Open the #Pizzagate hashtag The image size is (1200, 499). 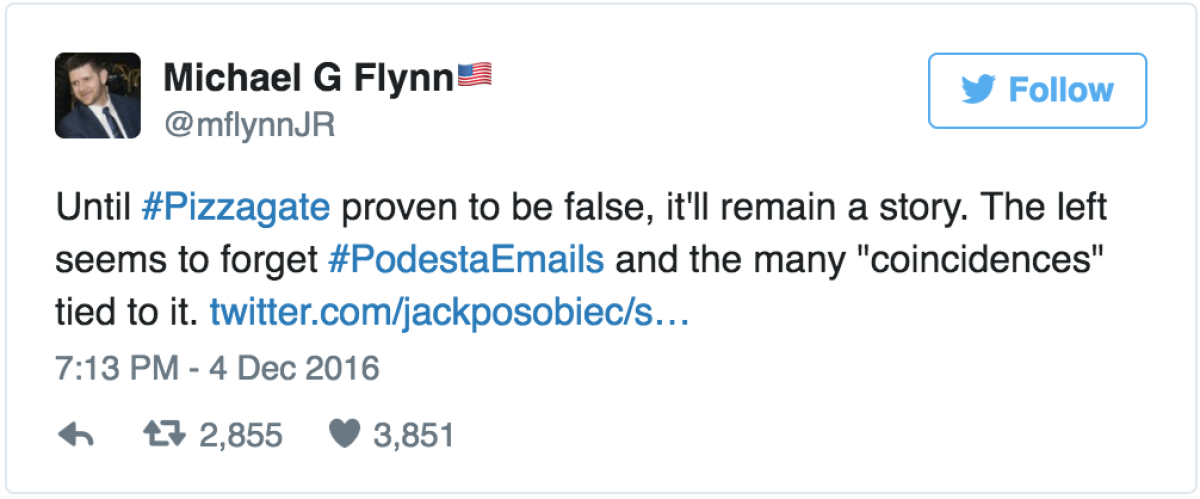click(x=235, y=210)
